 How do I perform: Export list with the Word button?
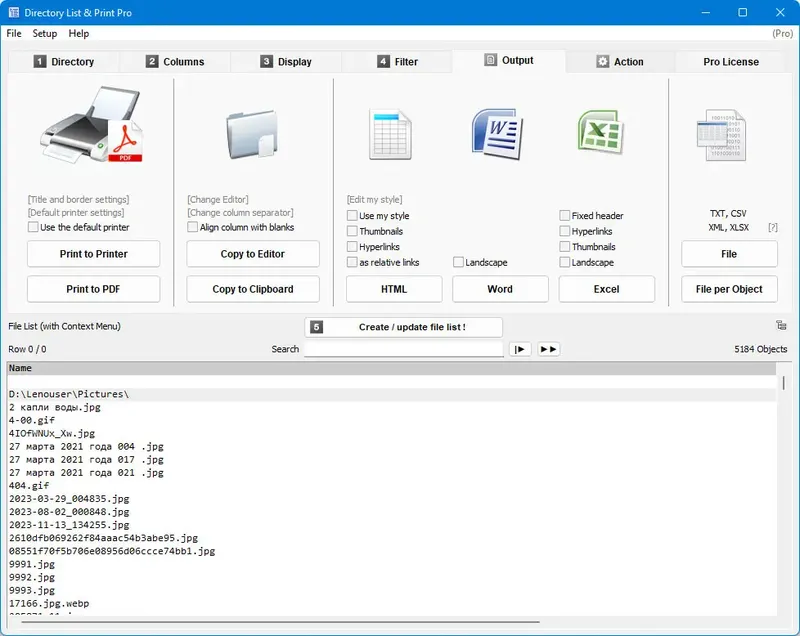click(x=500, y=289)
